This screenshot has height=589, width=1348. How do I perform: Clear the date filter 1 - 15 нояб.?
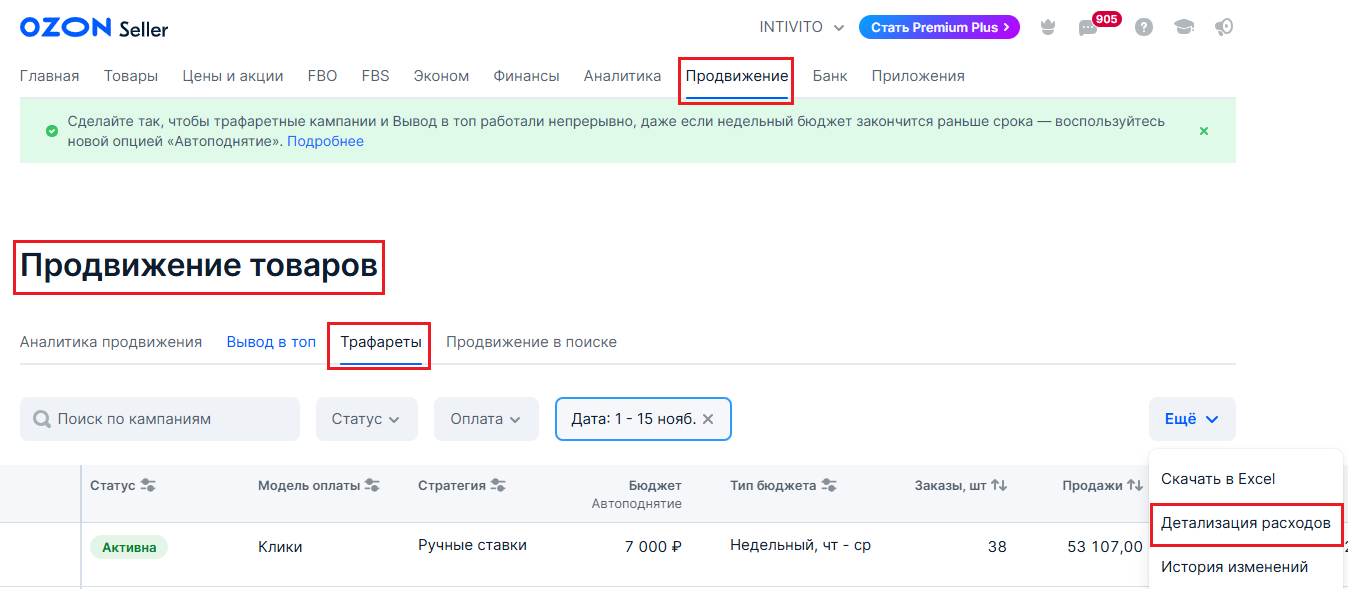pos(708,419)
